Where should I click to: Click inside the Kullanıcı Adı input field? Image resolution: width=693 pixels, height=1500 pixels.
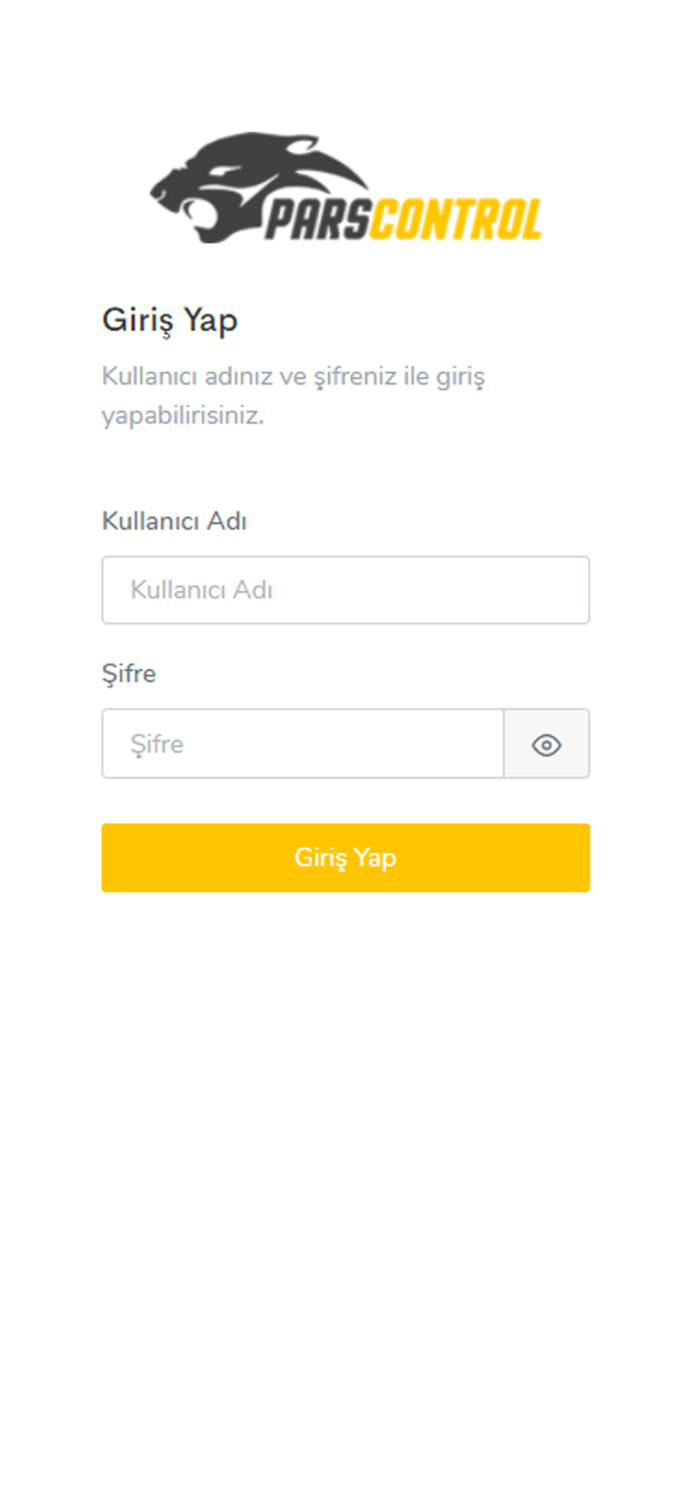[345, 590]
